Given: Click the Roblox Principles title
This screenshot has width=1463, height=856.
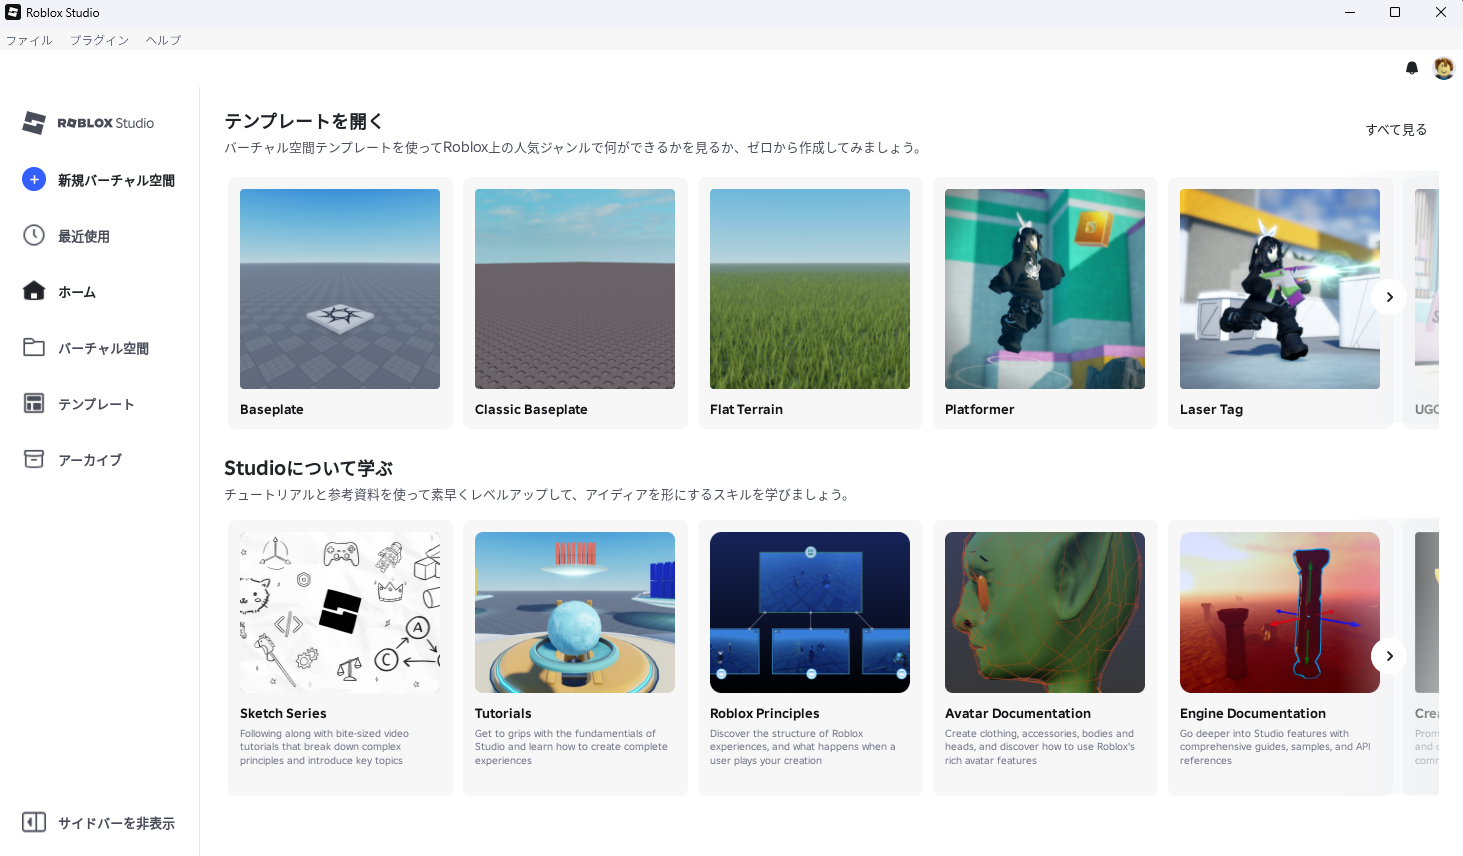Looking at the screenshot, I should point(765,713).
